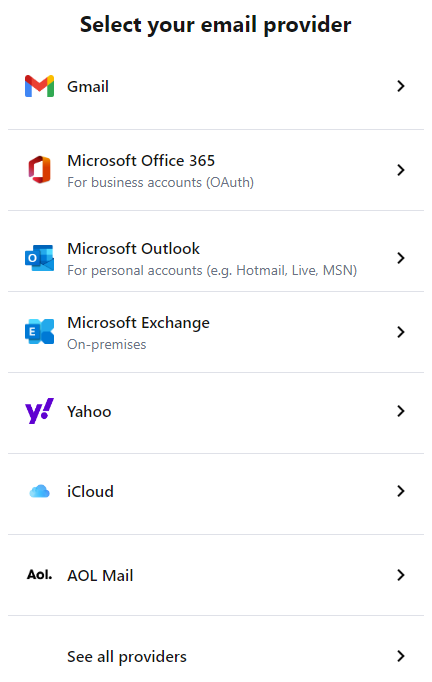Open the See all providers link
432x682 pixels.
pyautogui.click(x=127, y=657)
